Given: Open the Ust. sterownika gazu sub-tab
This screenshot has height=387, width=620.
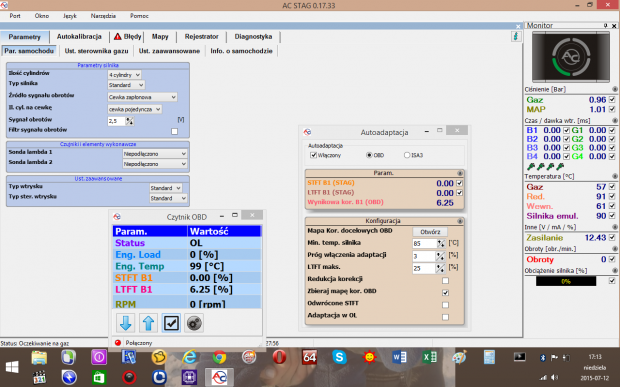Looking at the screenshot, I should pos(96,51).
